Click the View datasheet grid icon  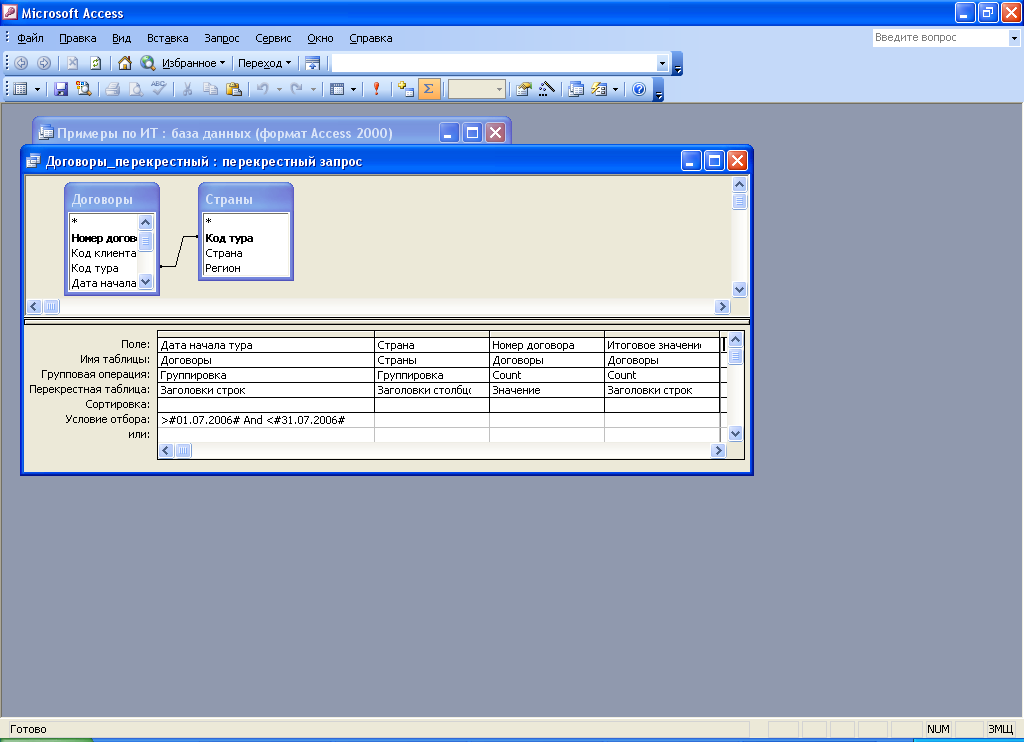pyautogui.click(x=21, y=89)
